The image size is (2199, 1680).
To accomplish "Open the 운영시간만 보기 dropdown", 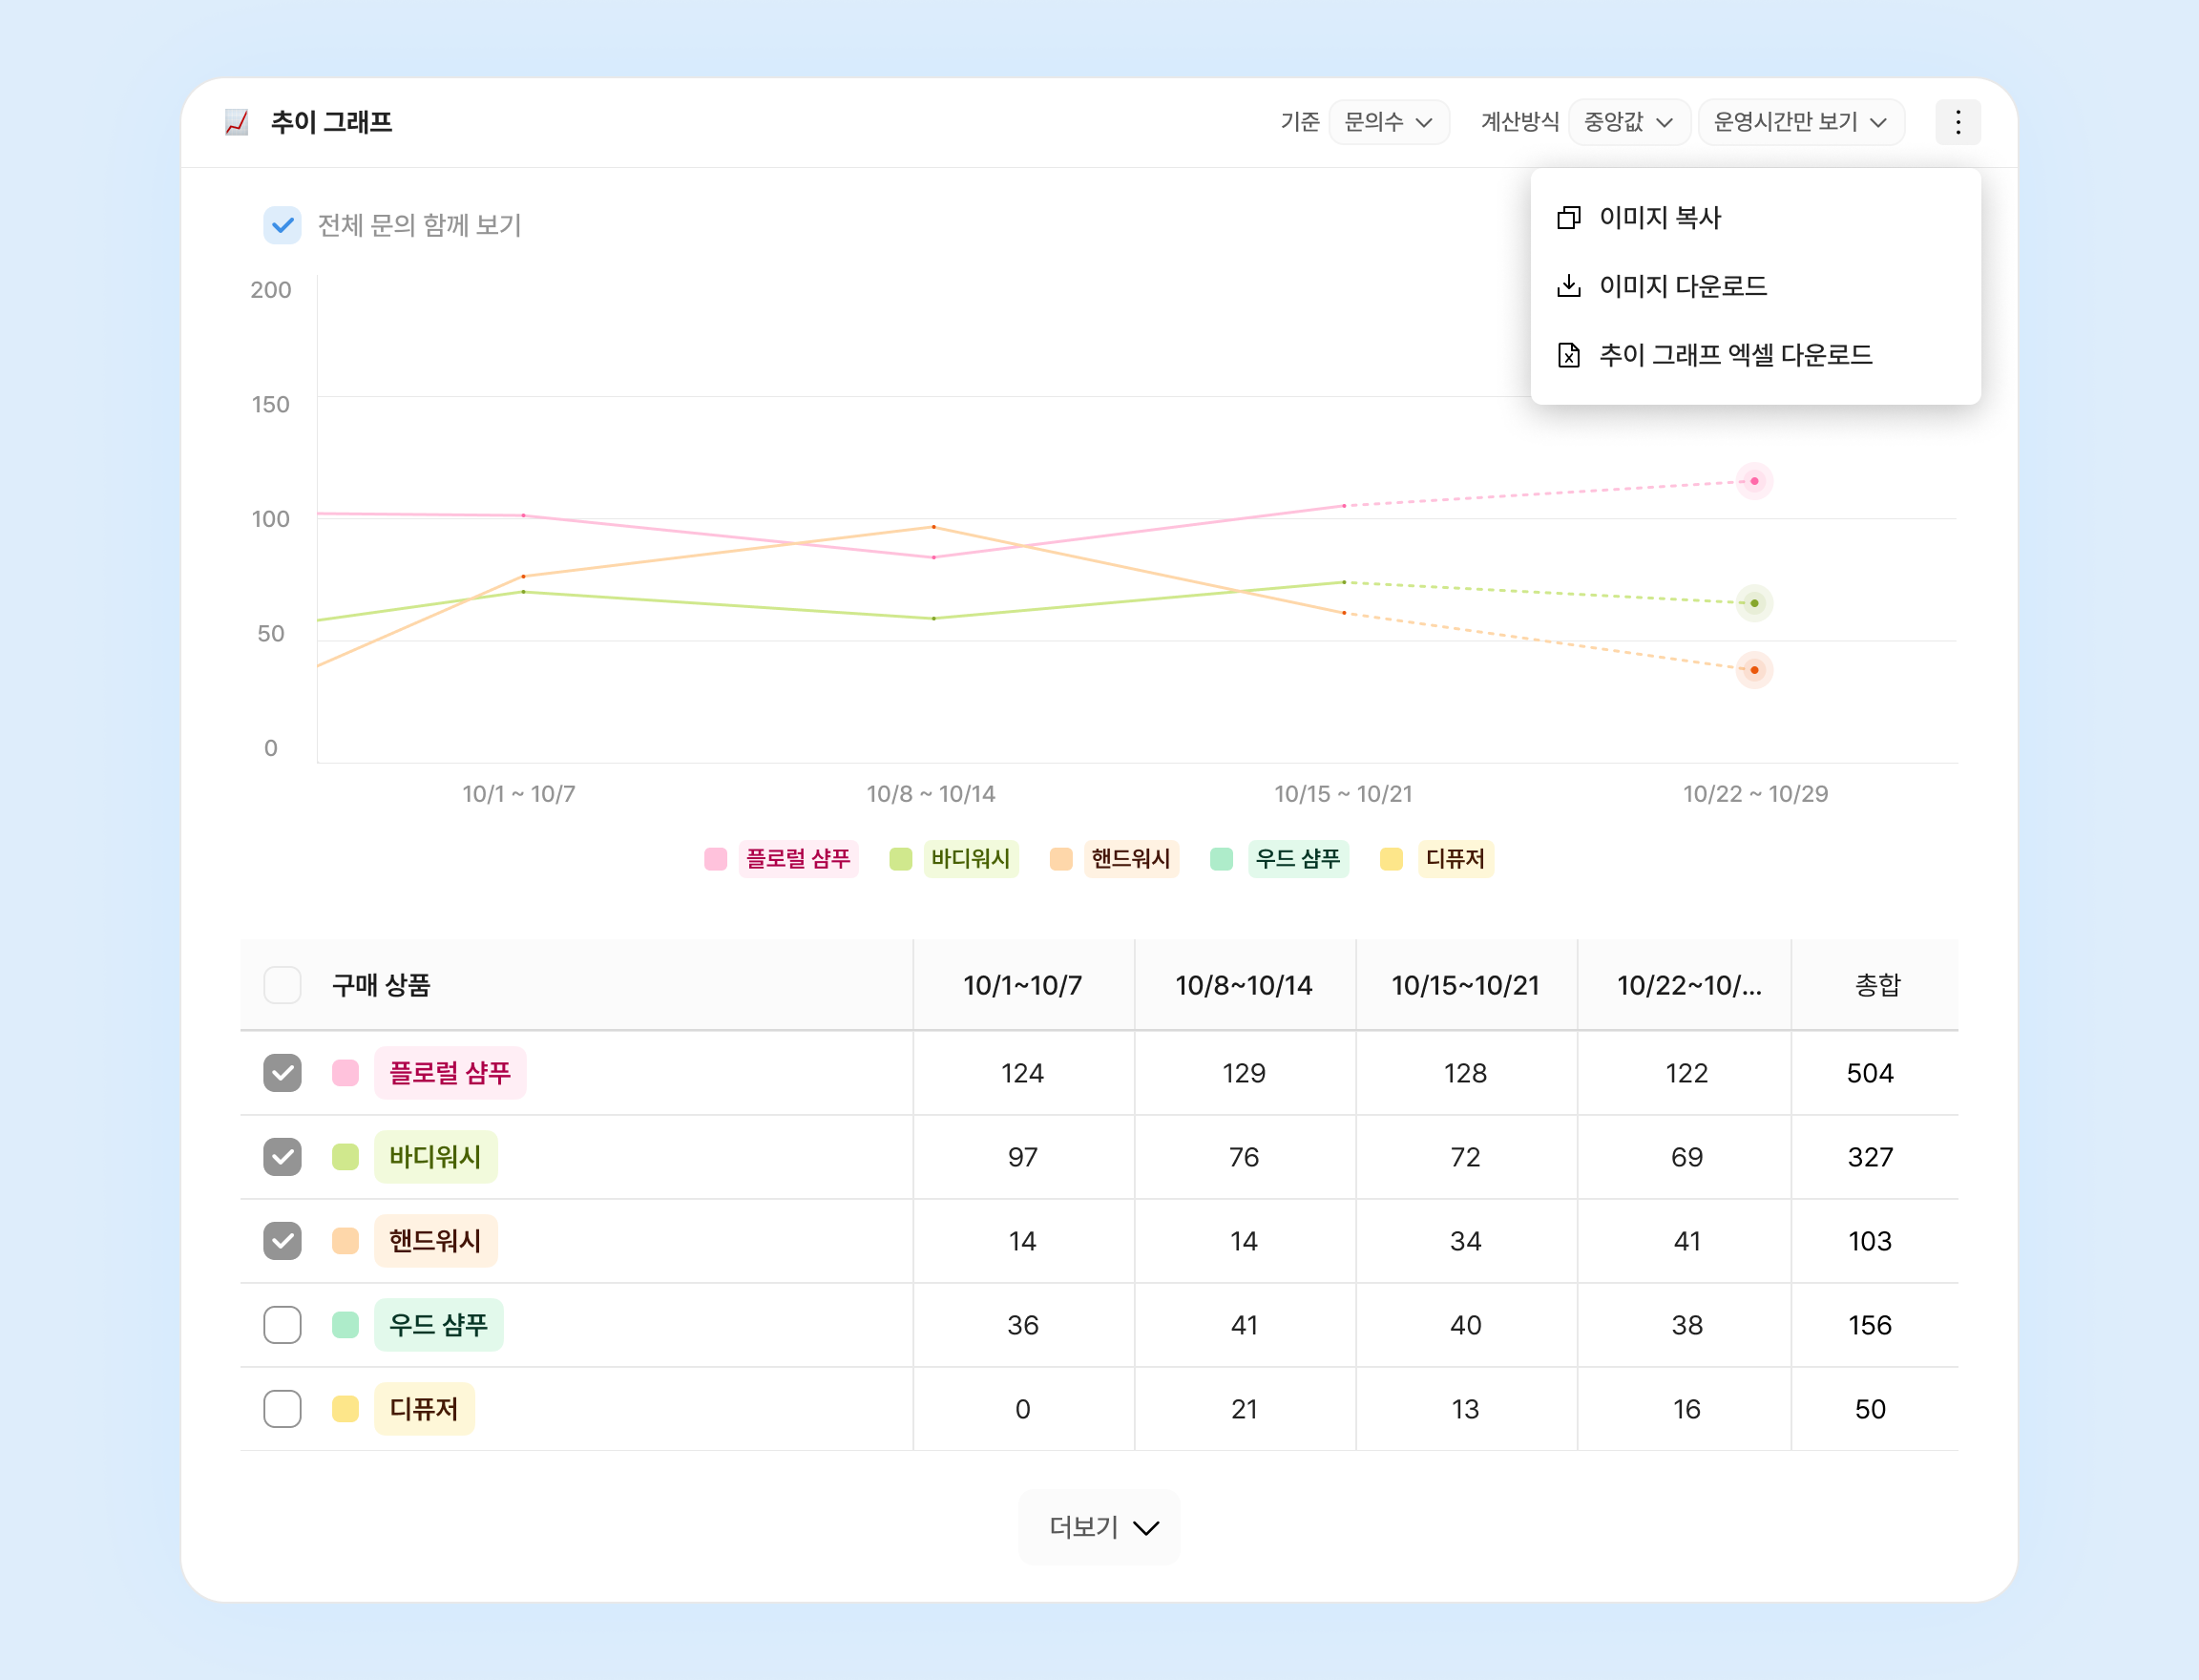I will pyautogui.click(x=1799, y=122).
